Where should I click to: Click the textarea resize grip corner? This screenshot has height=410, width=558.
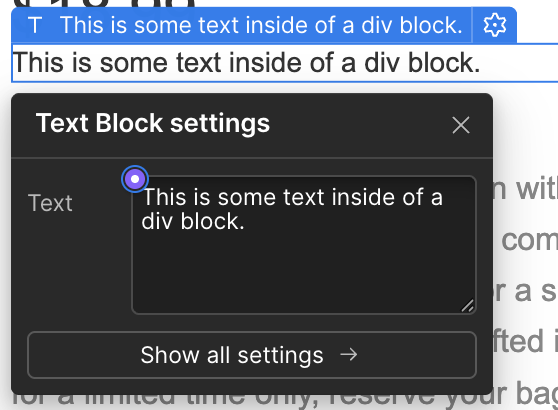coord(468,305)
